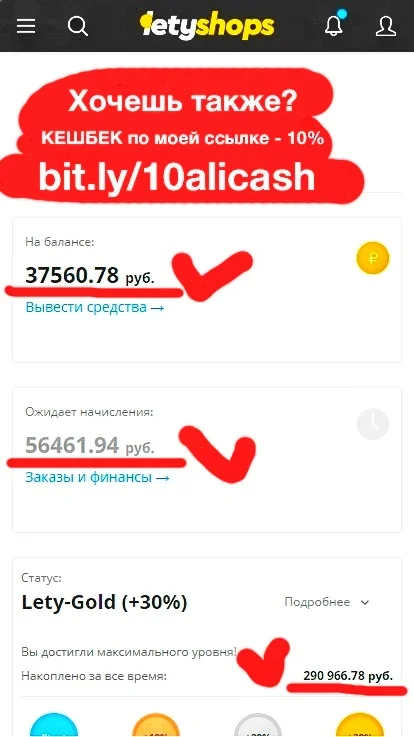
Task: Click the chevron next to Подробнее
Action: [365, 603]
